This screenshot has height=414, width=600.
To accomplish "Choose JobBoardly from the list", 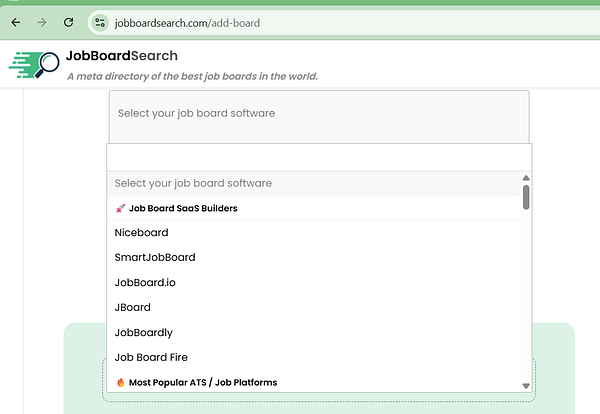I will [314, 333].
